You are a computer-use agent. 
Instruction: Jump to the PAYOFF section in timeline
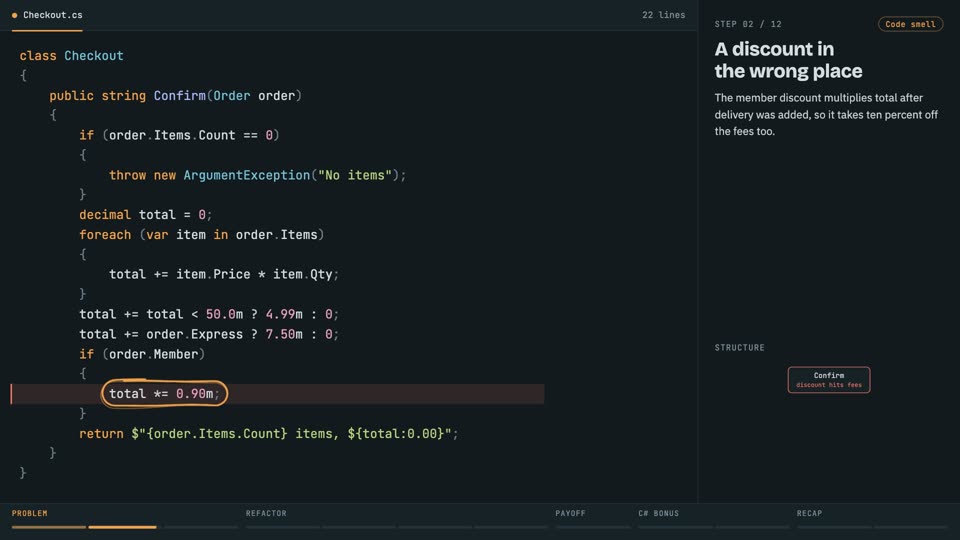570,513
